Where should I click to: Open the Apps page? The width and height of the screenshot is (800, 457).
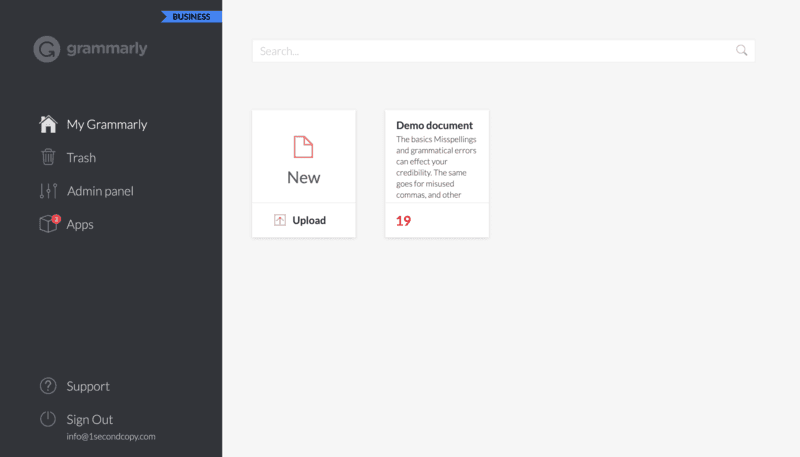tap(80, 224)
